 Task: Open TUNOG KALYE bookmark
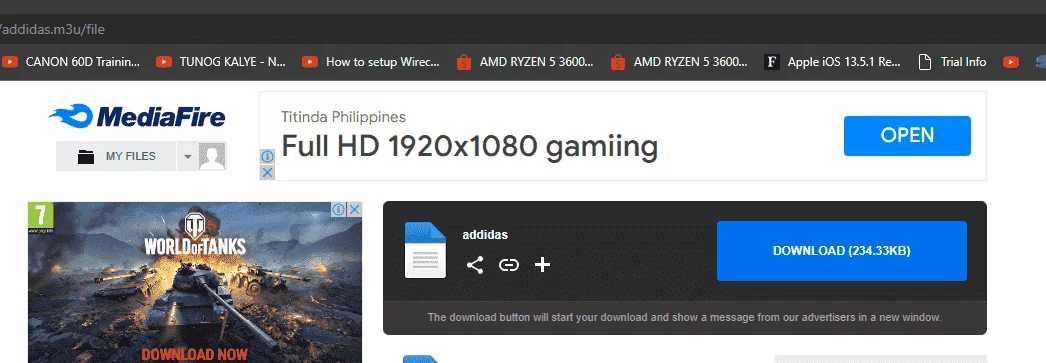pos(221,62)
